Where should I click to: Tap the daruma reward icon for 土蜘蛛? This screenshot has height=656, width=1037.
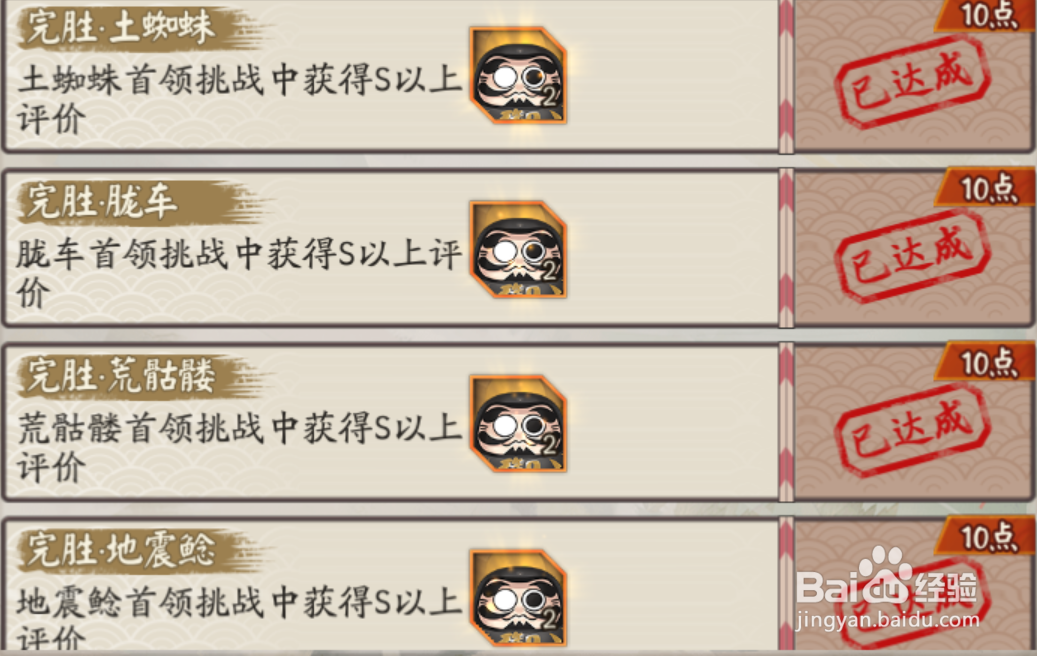coord(518,75)
